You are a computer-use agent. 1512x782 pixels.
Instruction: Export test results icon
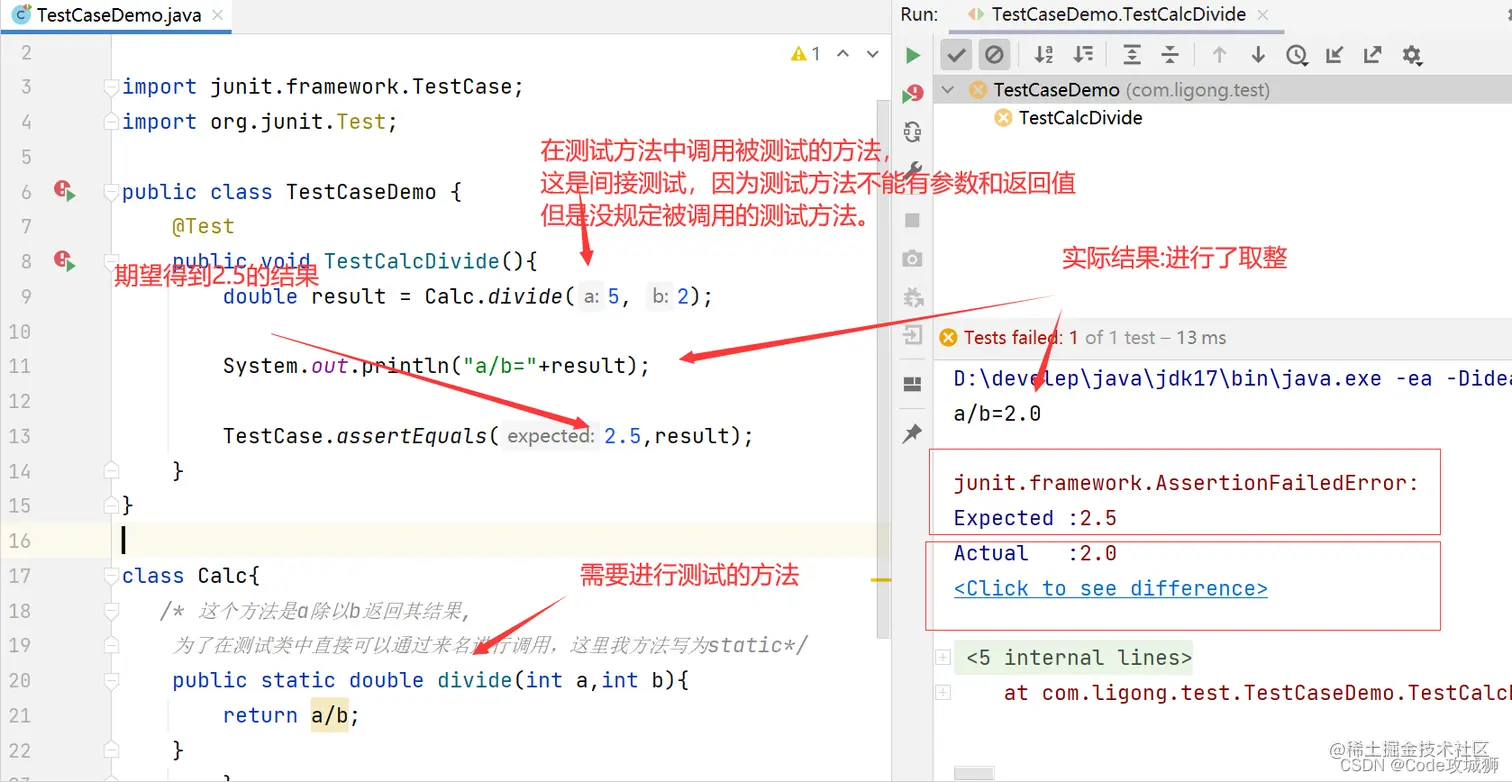click(x=1373, y=55)
